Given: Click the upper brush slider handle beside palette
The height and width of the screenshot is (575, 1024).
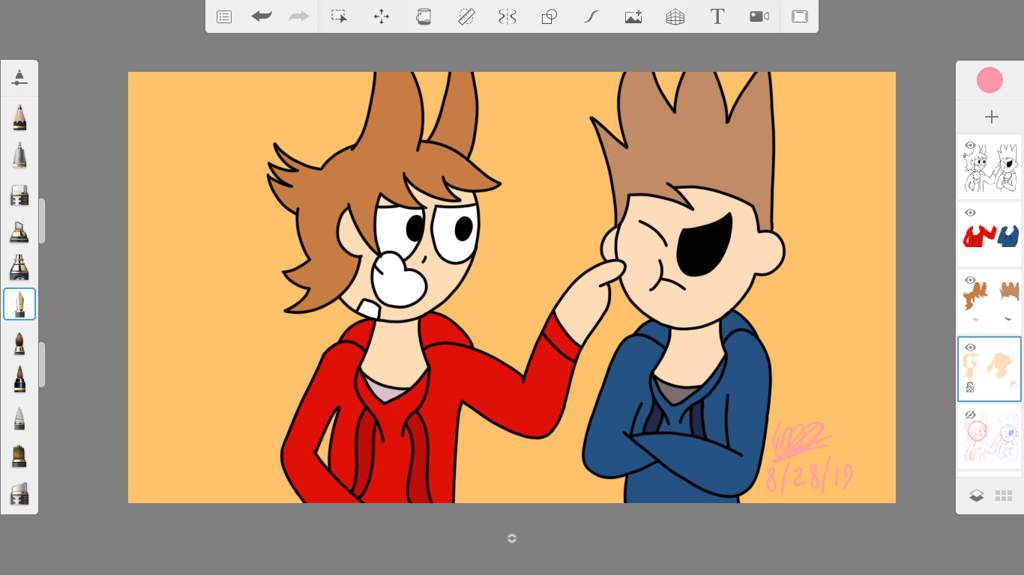Looking at the screenshot, I should (42, 221).
